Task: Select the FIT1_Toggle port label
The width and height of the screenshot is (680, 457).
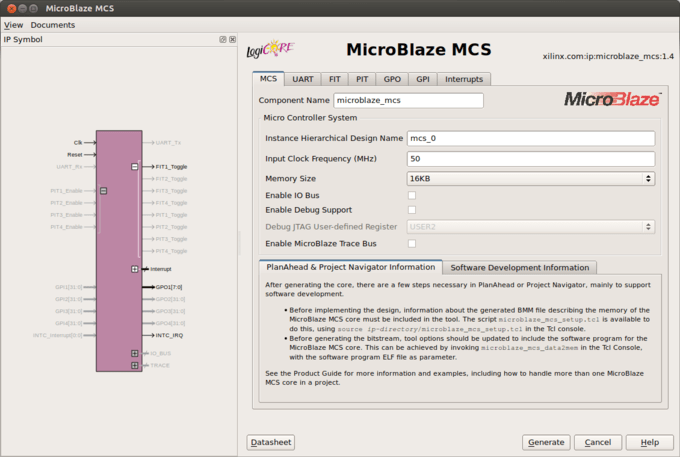Action: click(171, 166)
